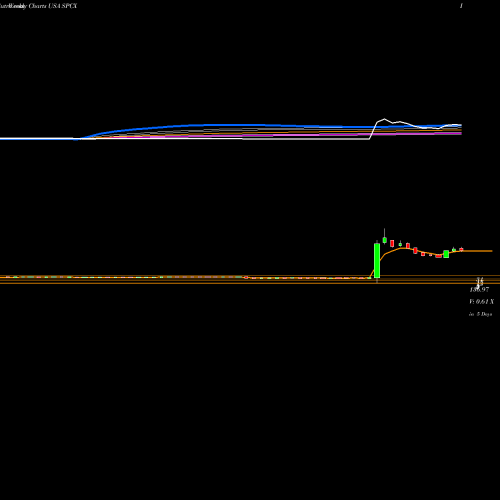The width and height of the screenshot is (500, 500).
Task: Select the first red candle after the peak
Action: click(392, 243)
